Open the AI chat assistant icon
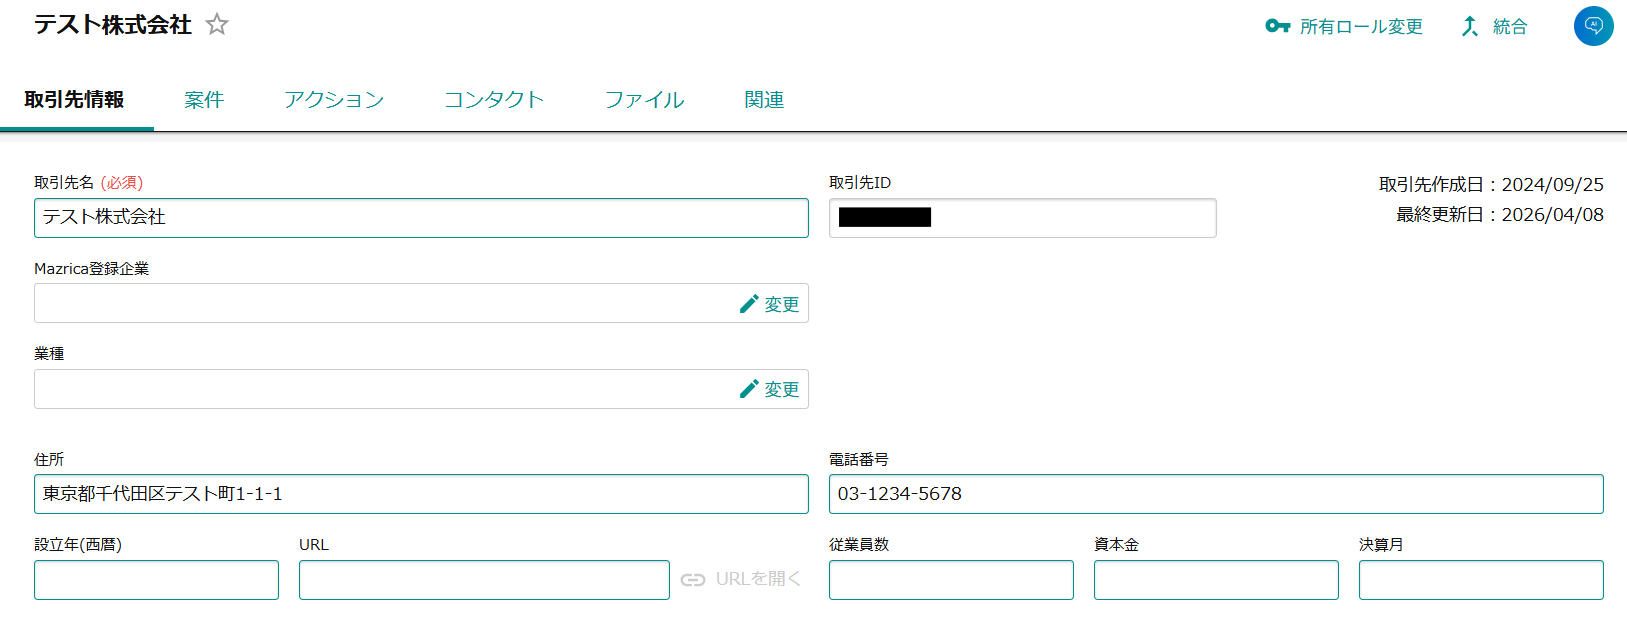 coord(1593,26)
